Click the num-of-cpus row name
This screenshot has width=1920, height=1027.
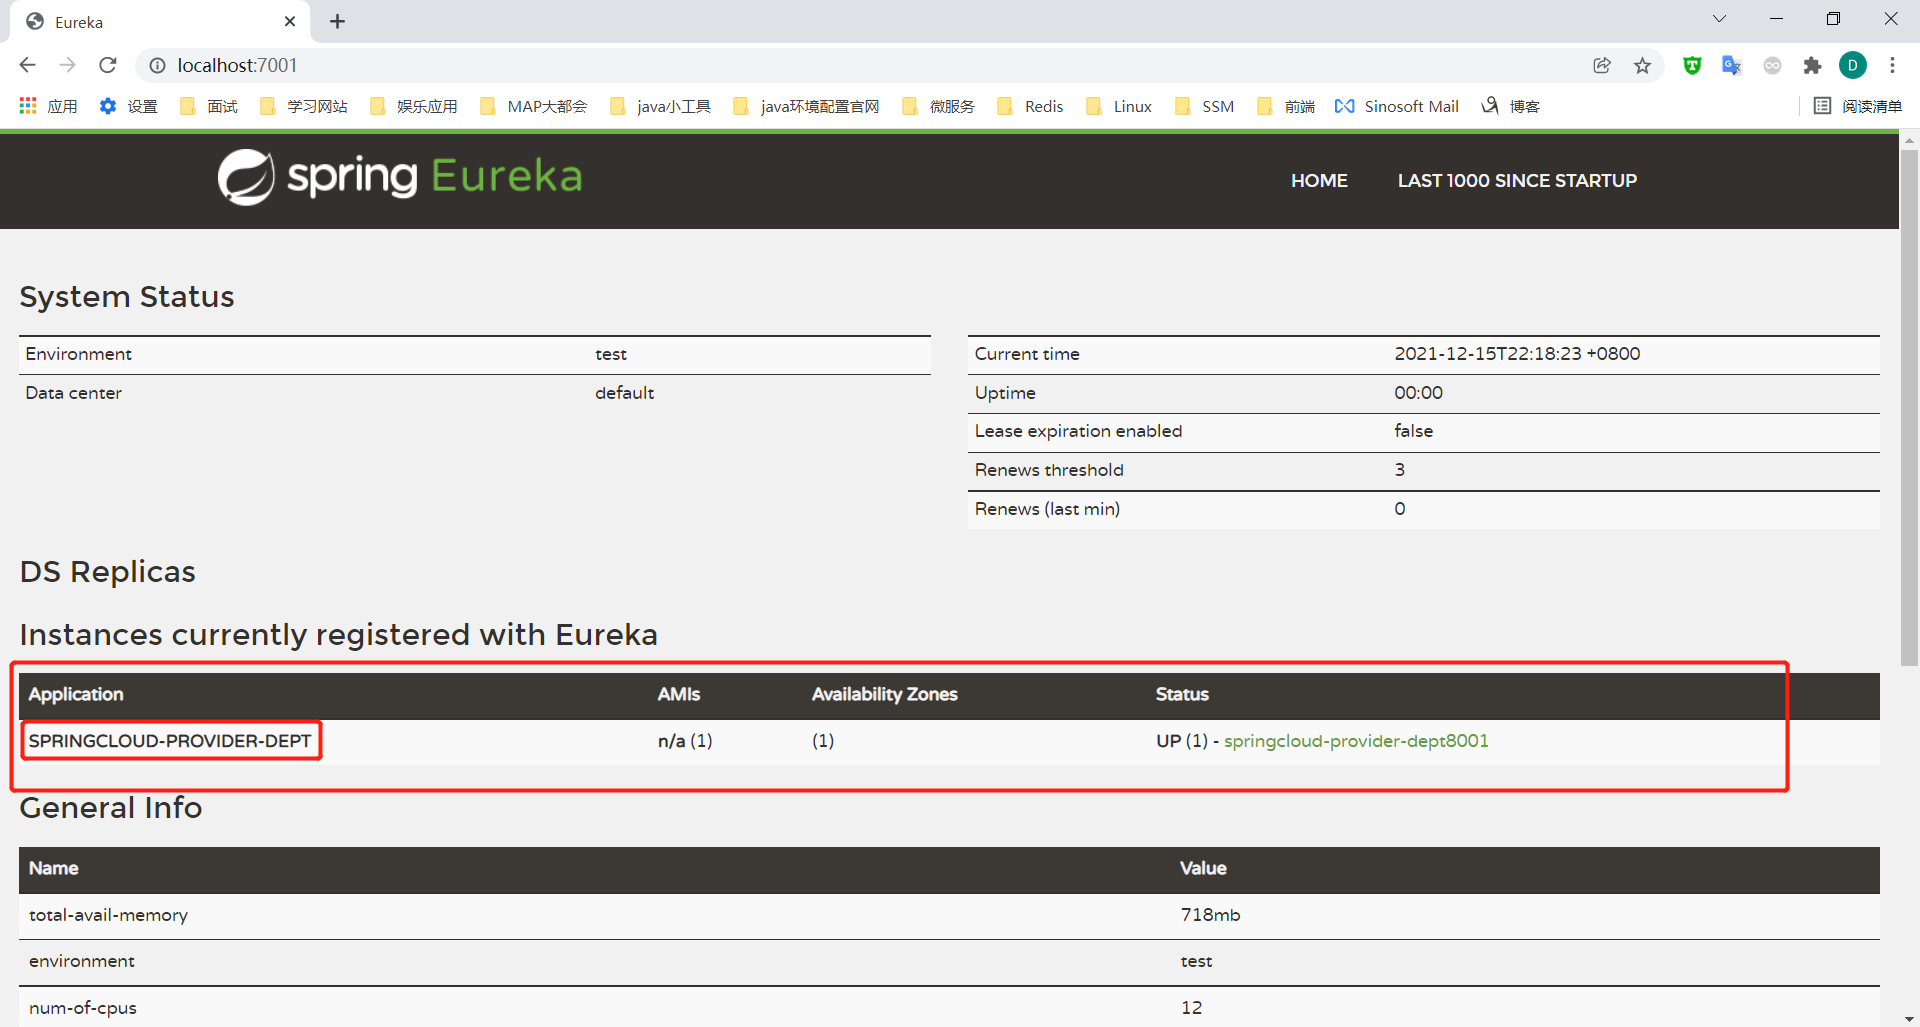83,1008
